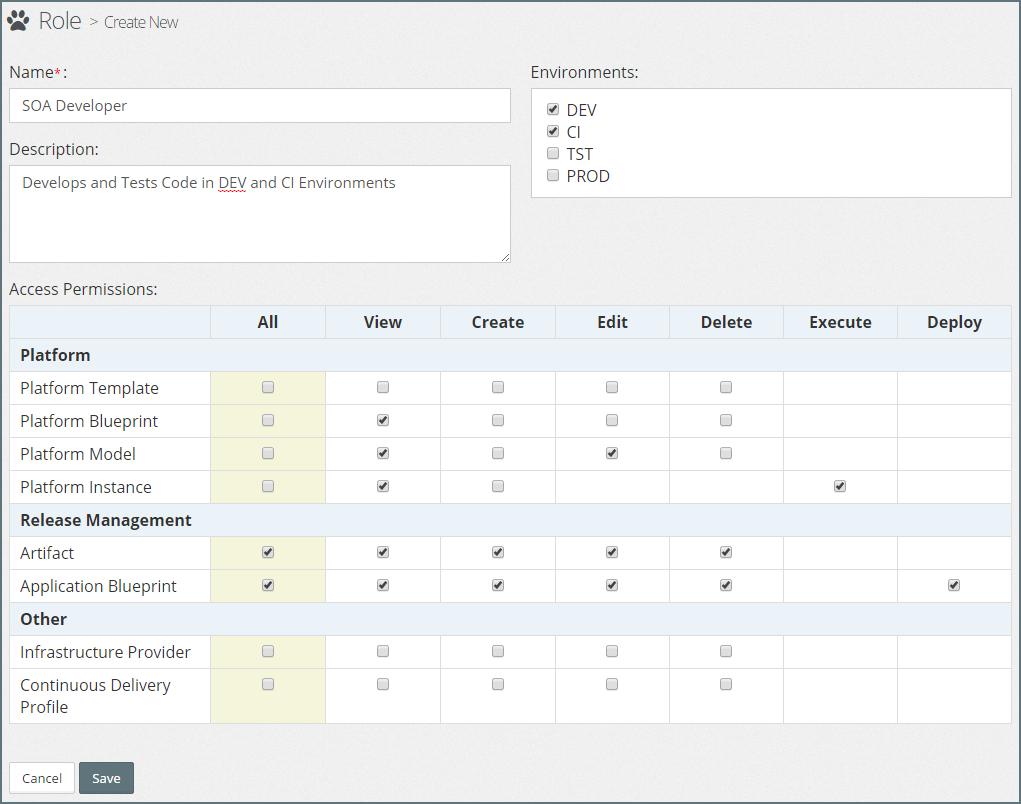Click the Cancel button
This screenshot has height=804, width=1021.
click(42, 778)
